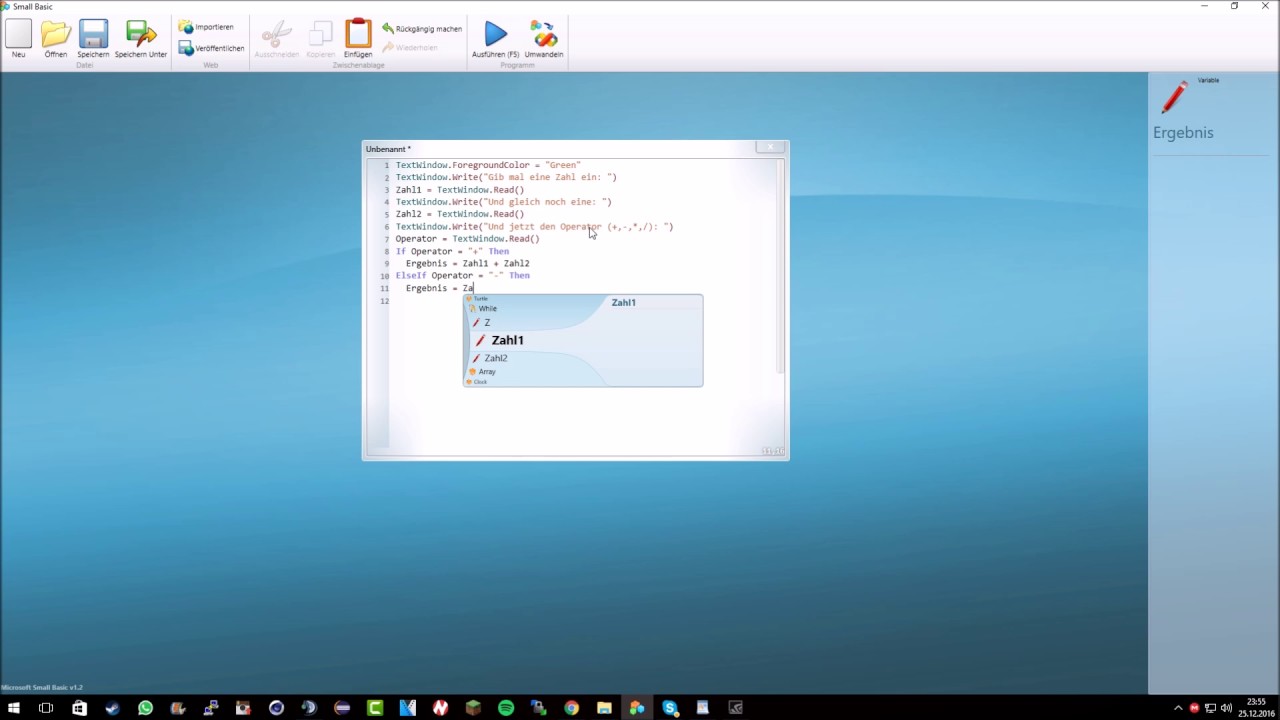This screenshot has width=1280, height=720.
Task: Click the volume icon in system tray
Action: coord(1226,708)
